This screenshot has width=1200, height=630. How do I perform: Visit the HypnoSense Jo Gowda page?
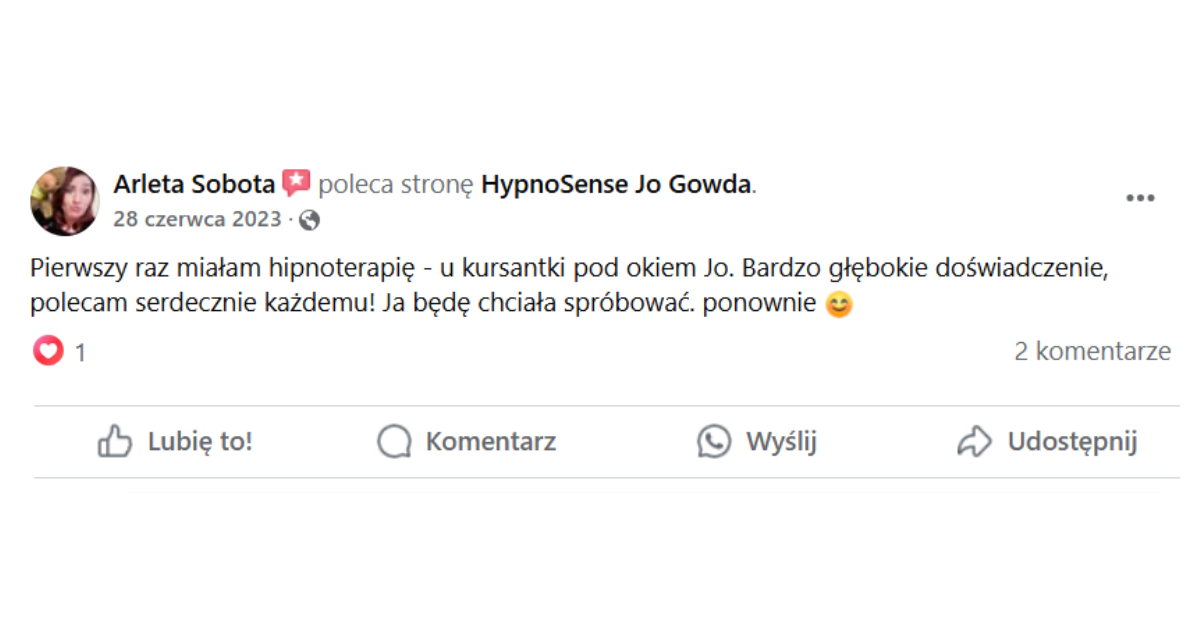pyautogui.click(x=616, y=184)
